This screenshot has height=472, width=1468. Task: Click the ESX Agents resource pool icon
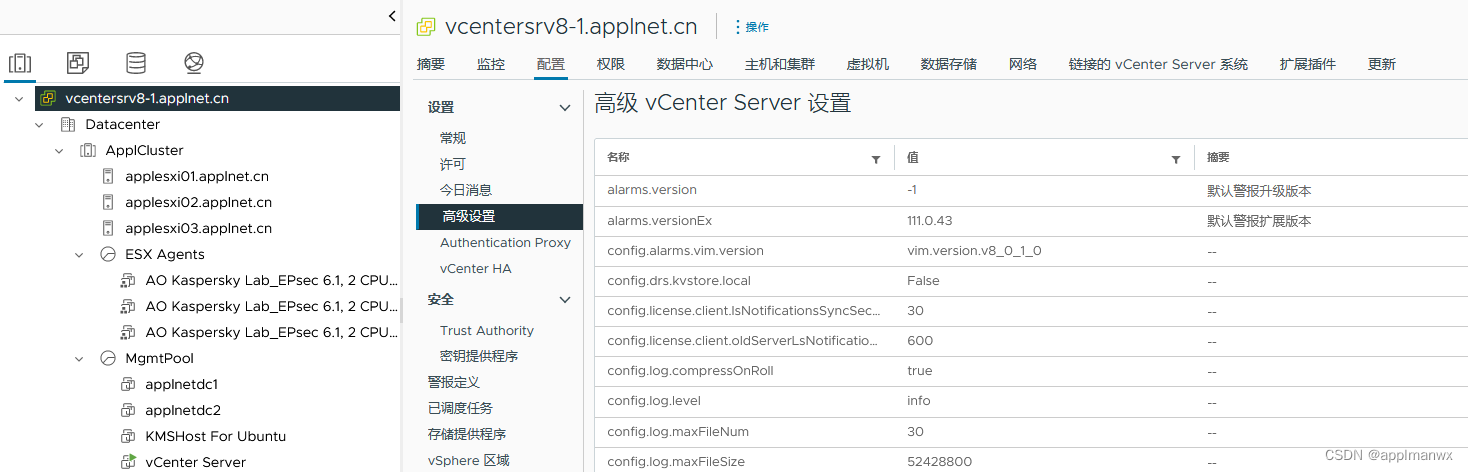point(108,255)
